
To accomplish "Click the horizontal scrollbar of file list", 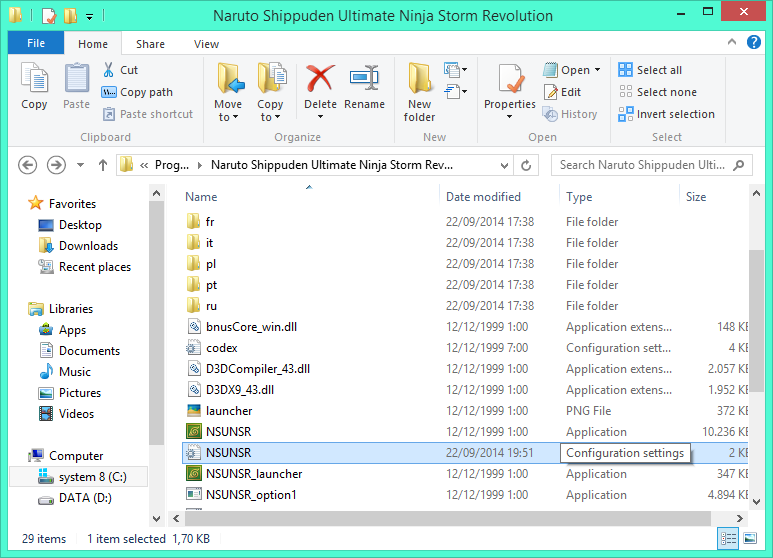I will click(x=448, y=518).
